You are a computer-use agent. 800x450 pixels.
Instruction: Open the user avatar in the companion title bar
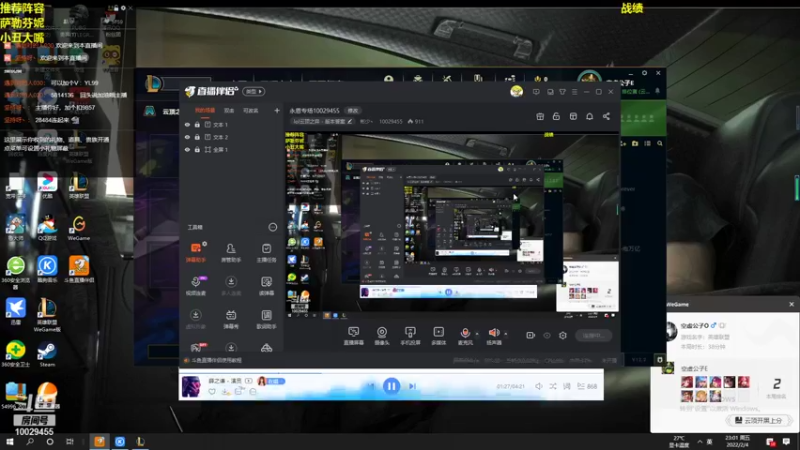point(516,91)
